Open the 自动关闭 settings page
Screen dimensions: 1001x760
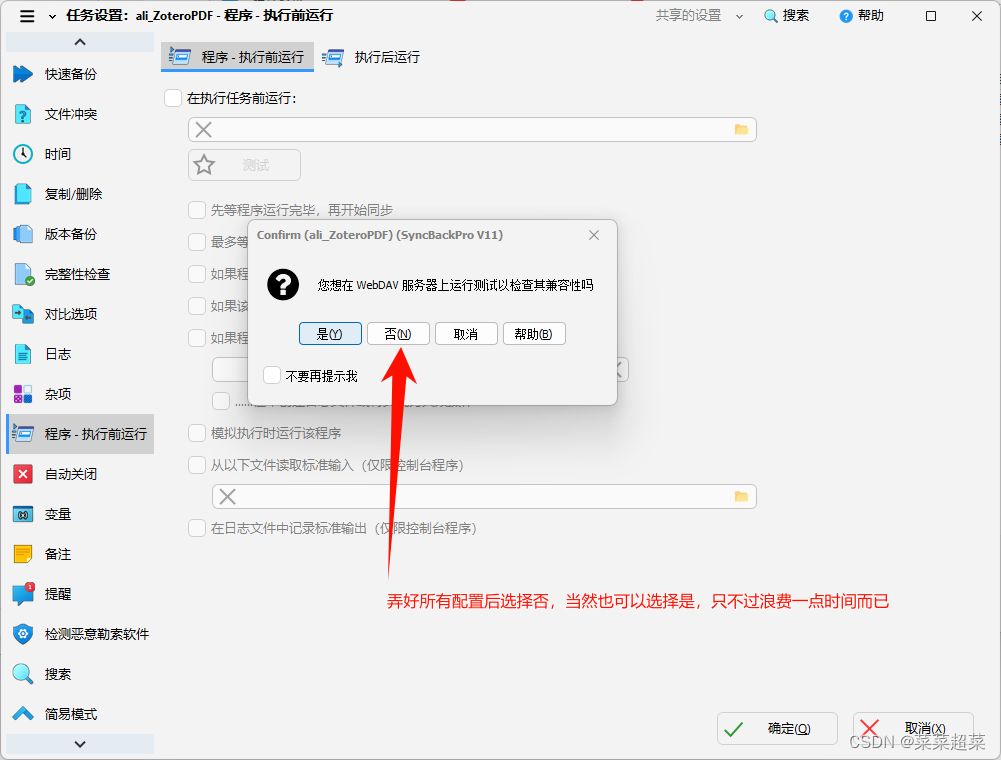(80, 474)
